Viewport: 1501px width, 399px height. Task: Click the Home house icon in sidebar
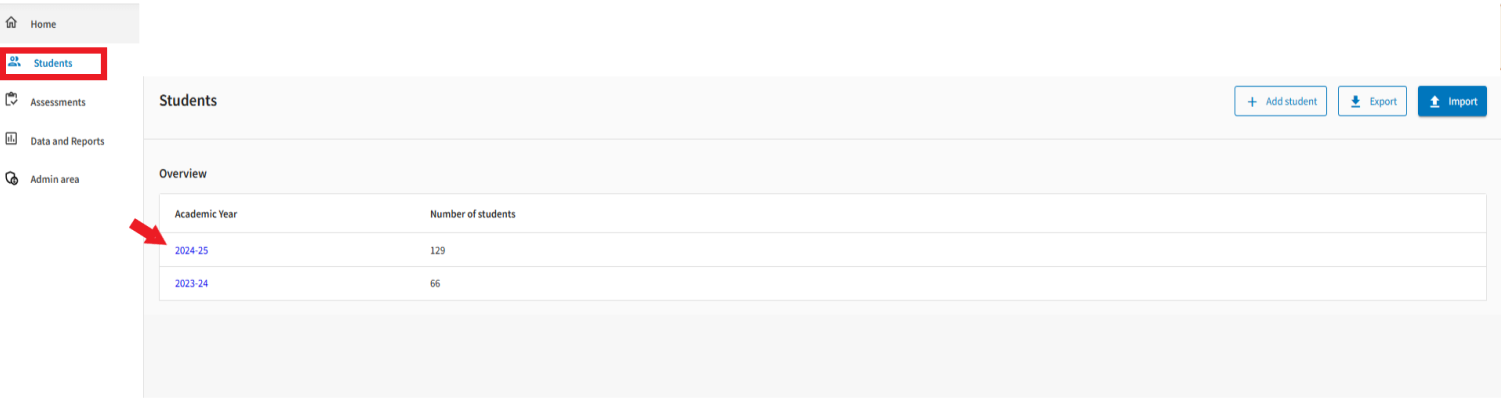[x=12, y=23]
